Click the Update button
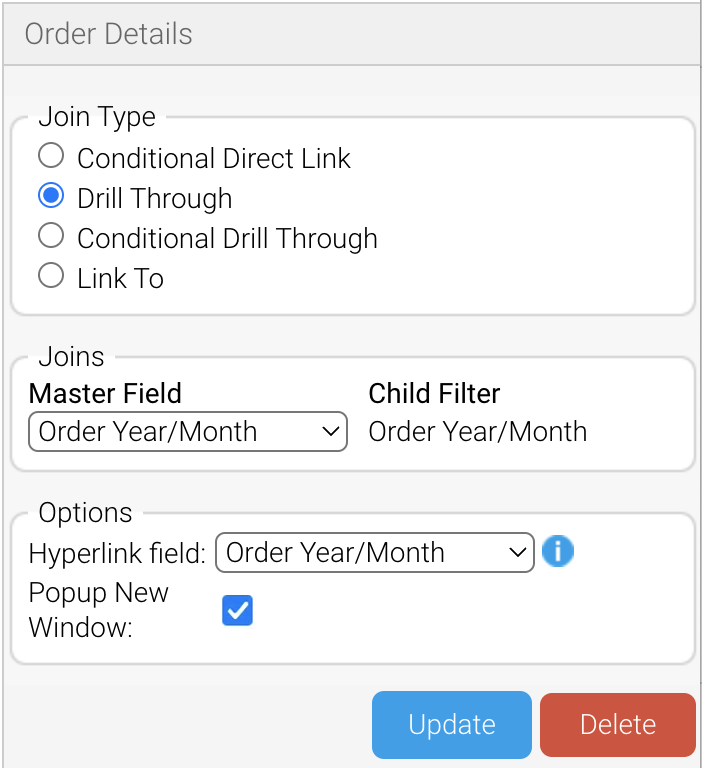The height and width of the screenshot is (768, 702). click(x=452, y=725)
